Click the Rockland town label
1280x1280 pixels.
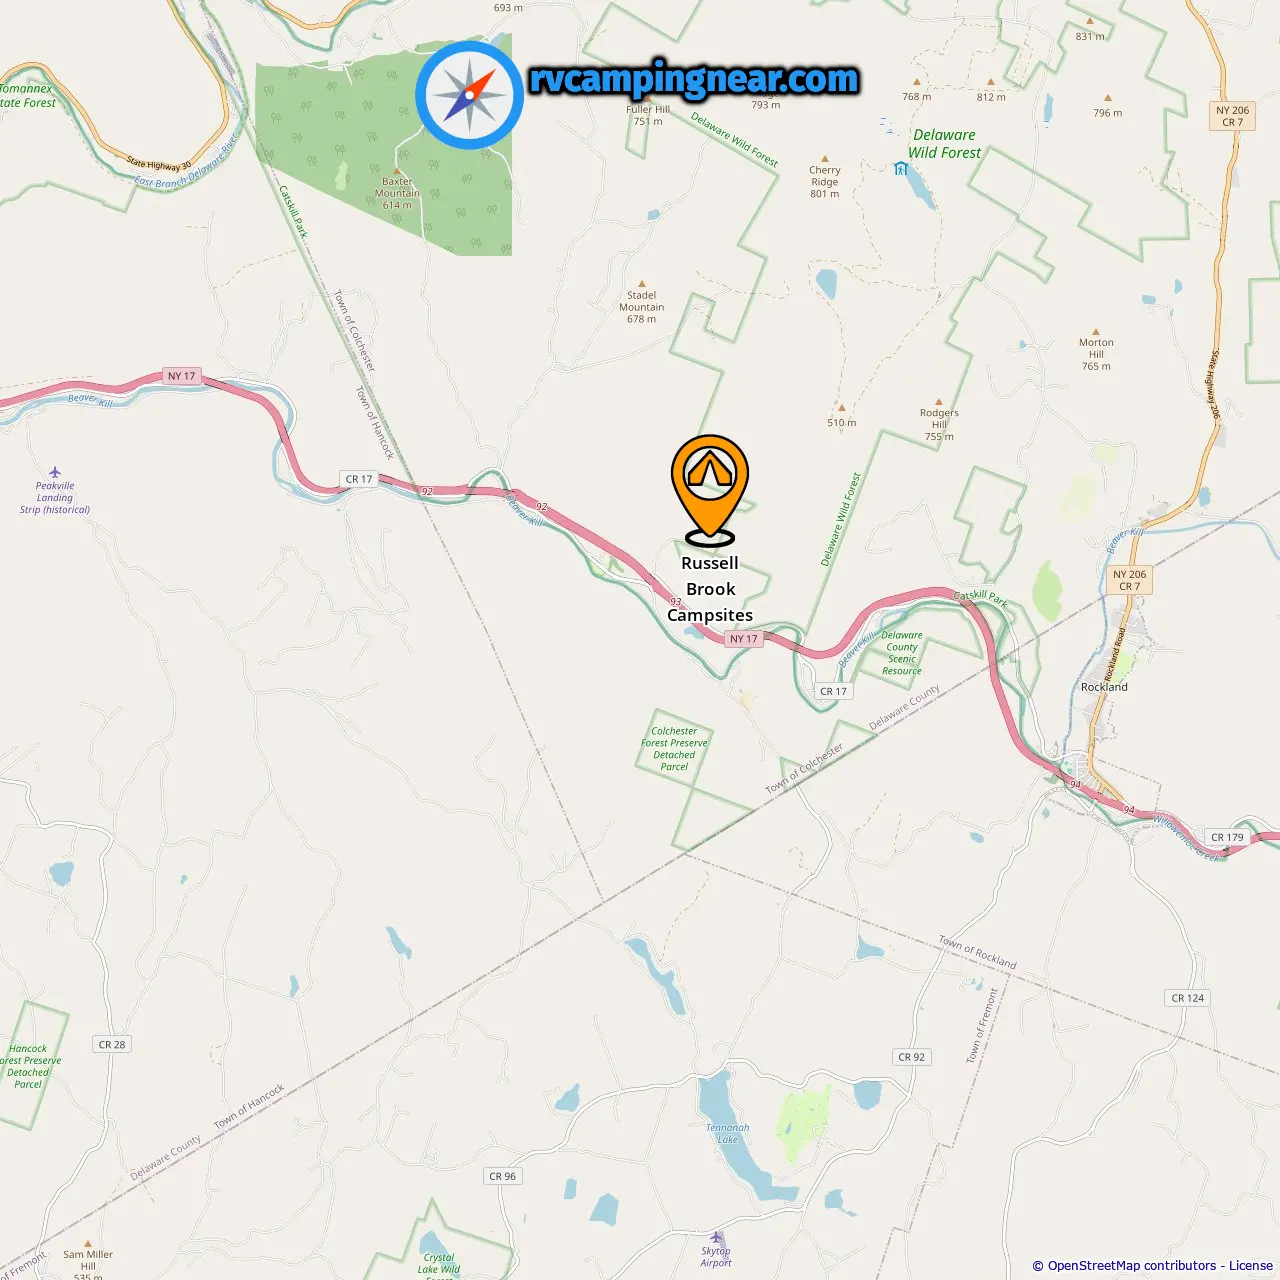click(x=1104, y=687)
